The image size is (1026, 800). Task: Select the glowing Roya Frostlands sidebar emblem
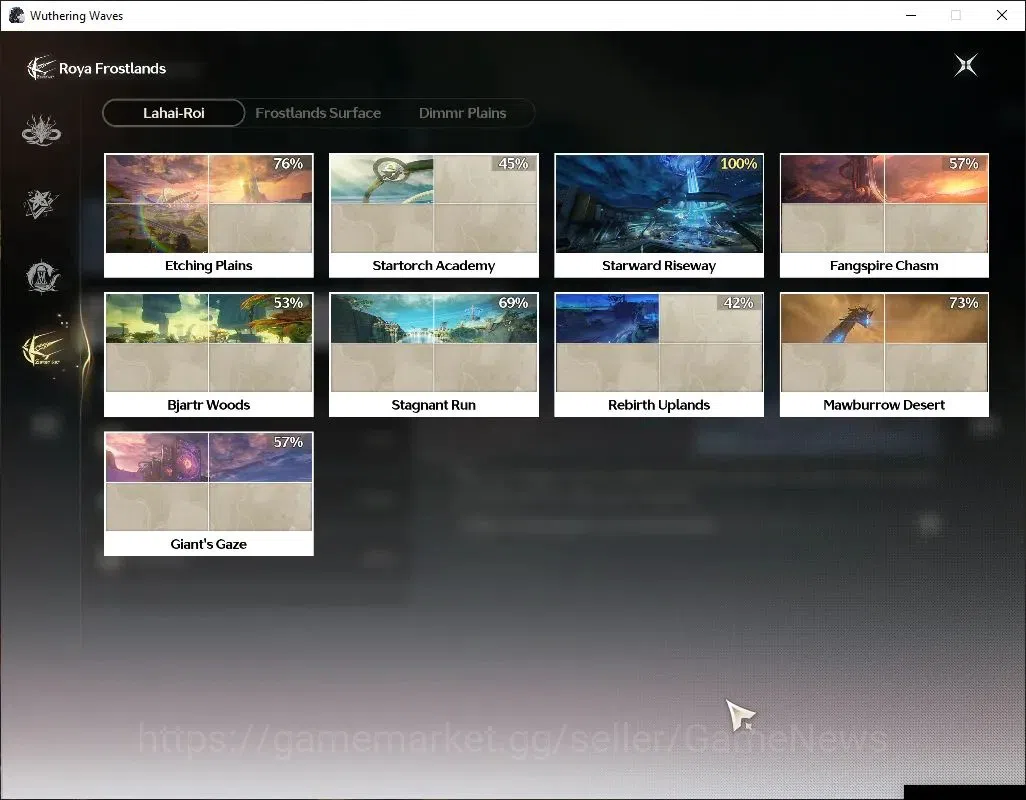43,349
